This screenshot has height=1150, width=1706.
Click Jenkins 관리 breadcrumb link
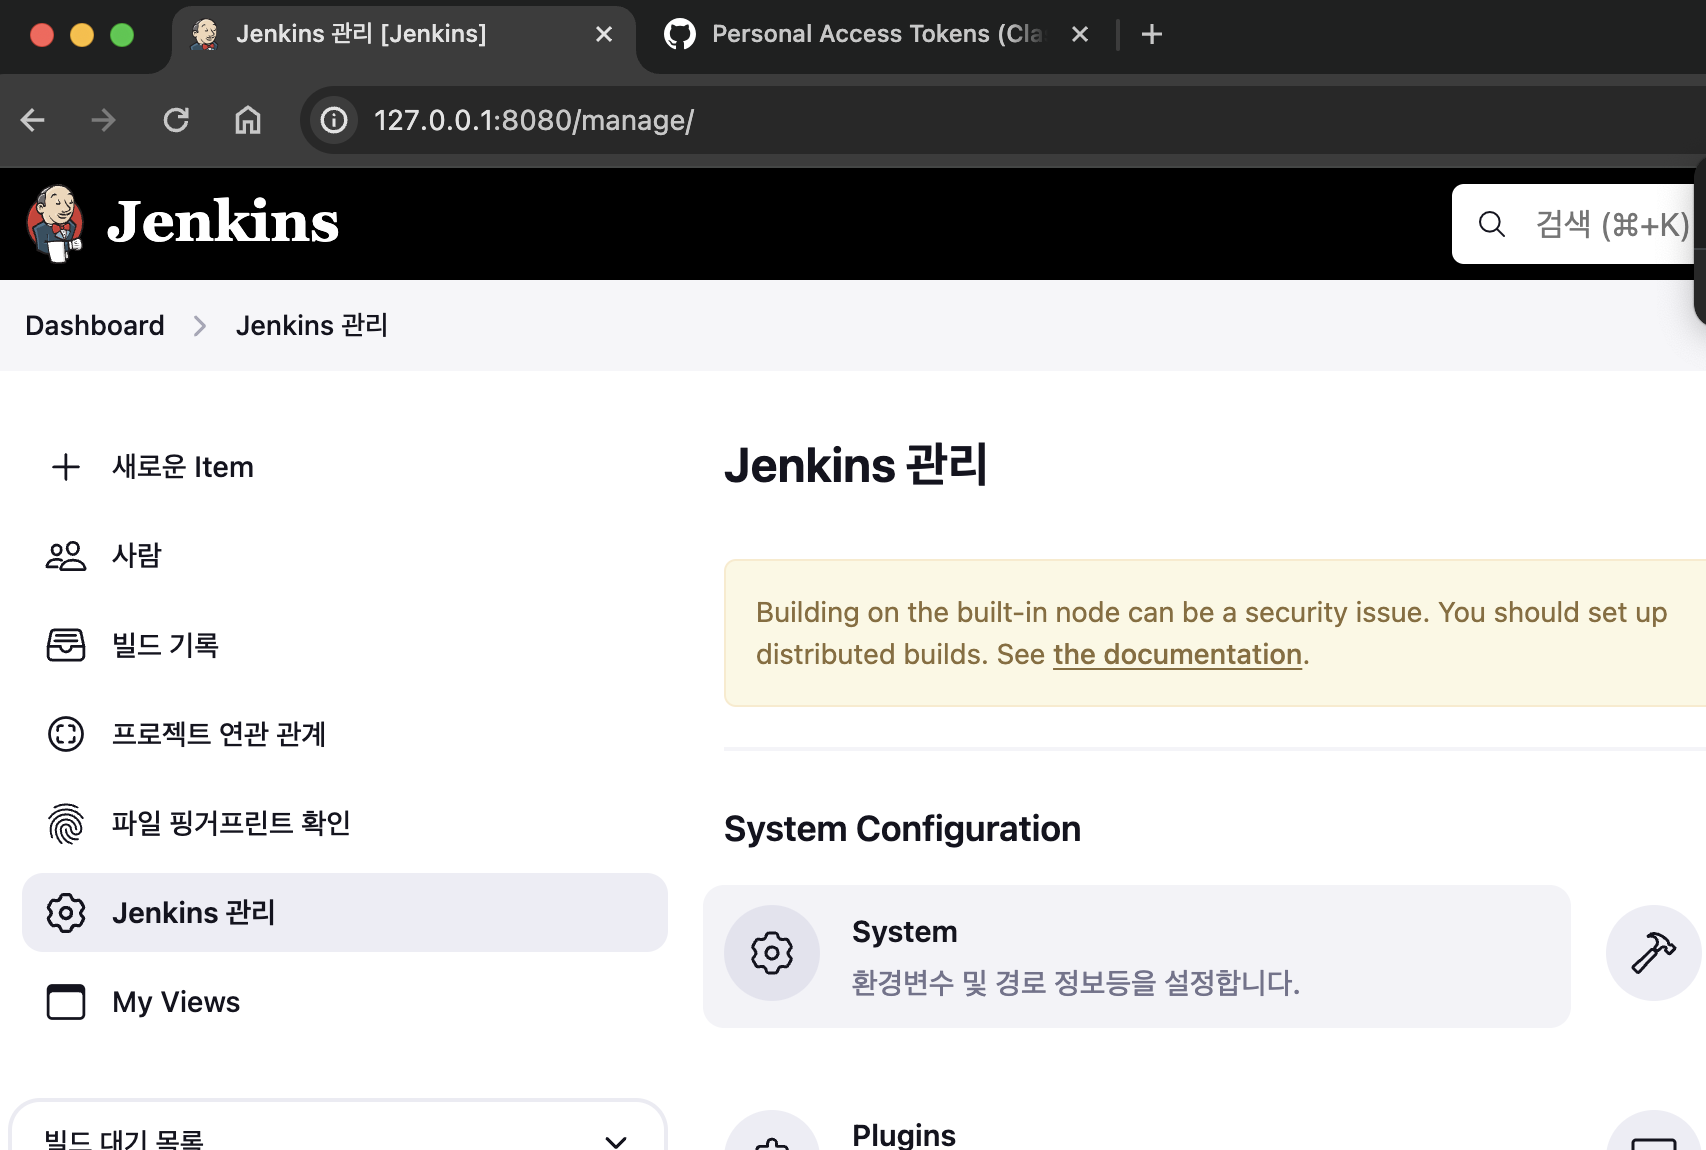312,326
